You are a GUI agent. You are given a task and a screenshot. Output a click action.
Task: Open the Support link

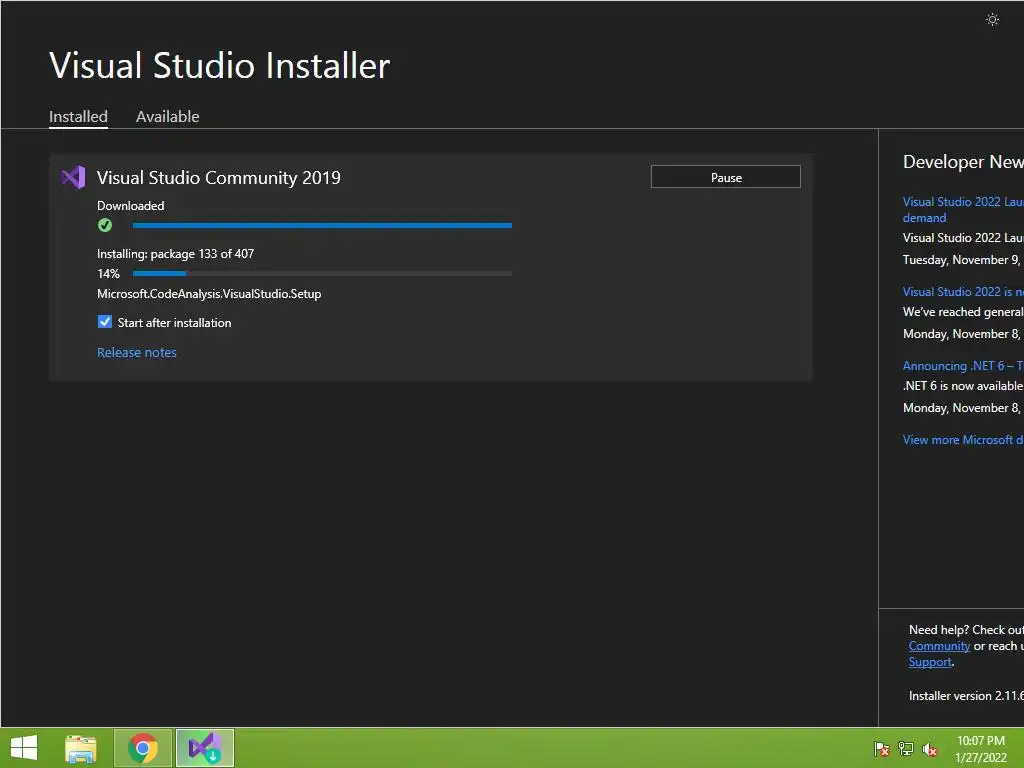point(930,662)
